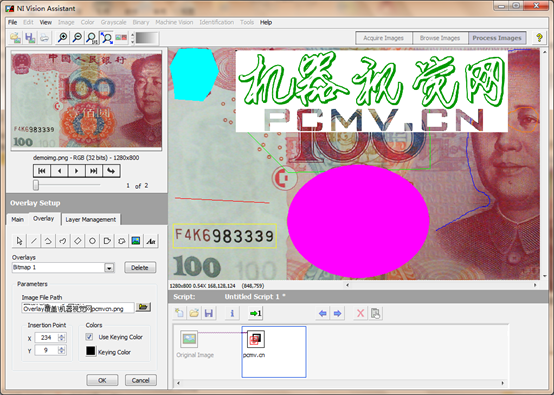Click the Process Images button

coord(497,38)
